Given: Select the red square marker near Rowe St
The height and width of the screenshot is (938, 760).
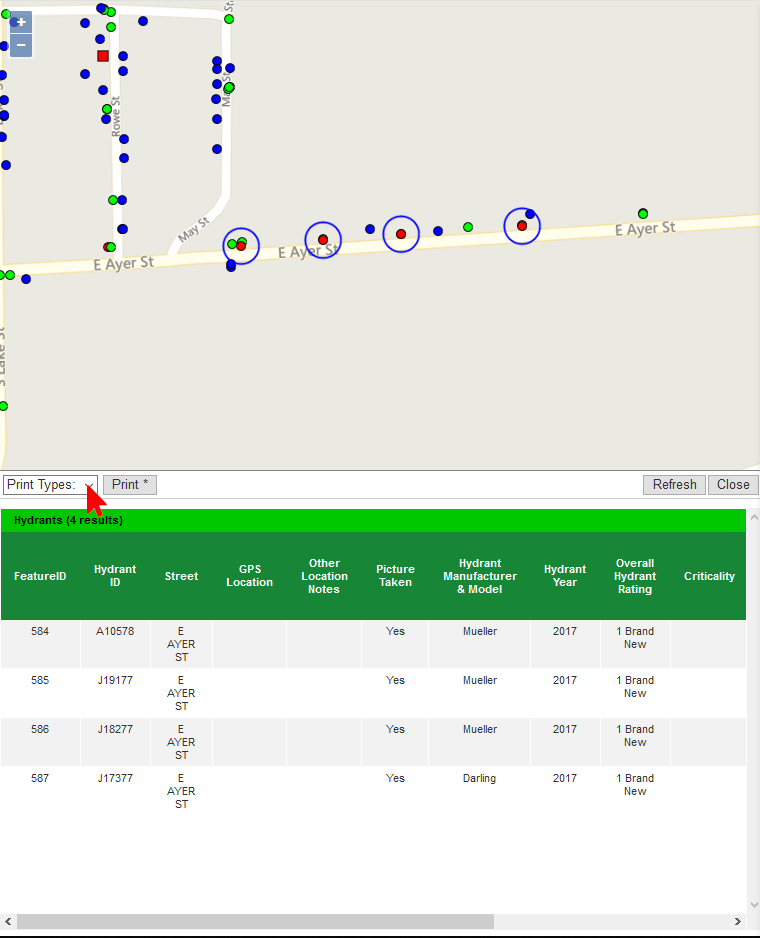Looking at the screenshot, I should [x=103, y=56].
